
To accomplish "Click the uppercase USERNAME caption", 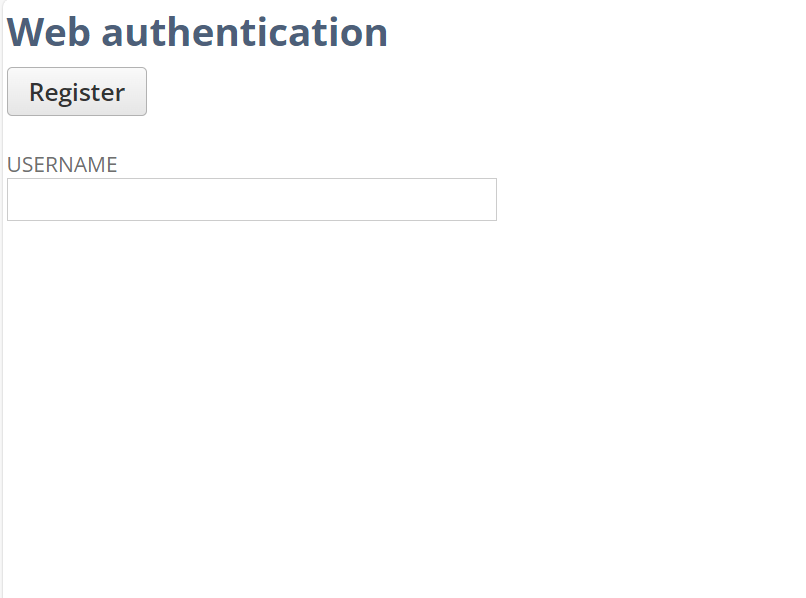I will (62, 165).
